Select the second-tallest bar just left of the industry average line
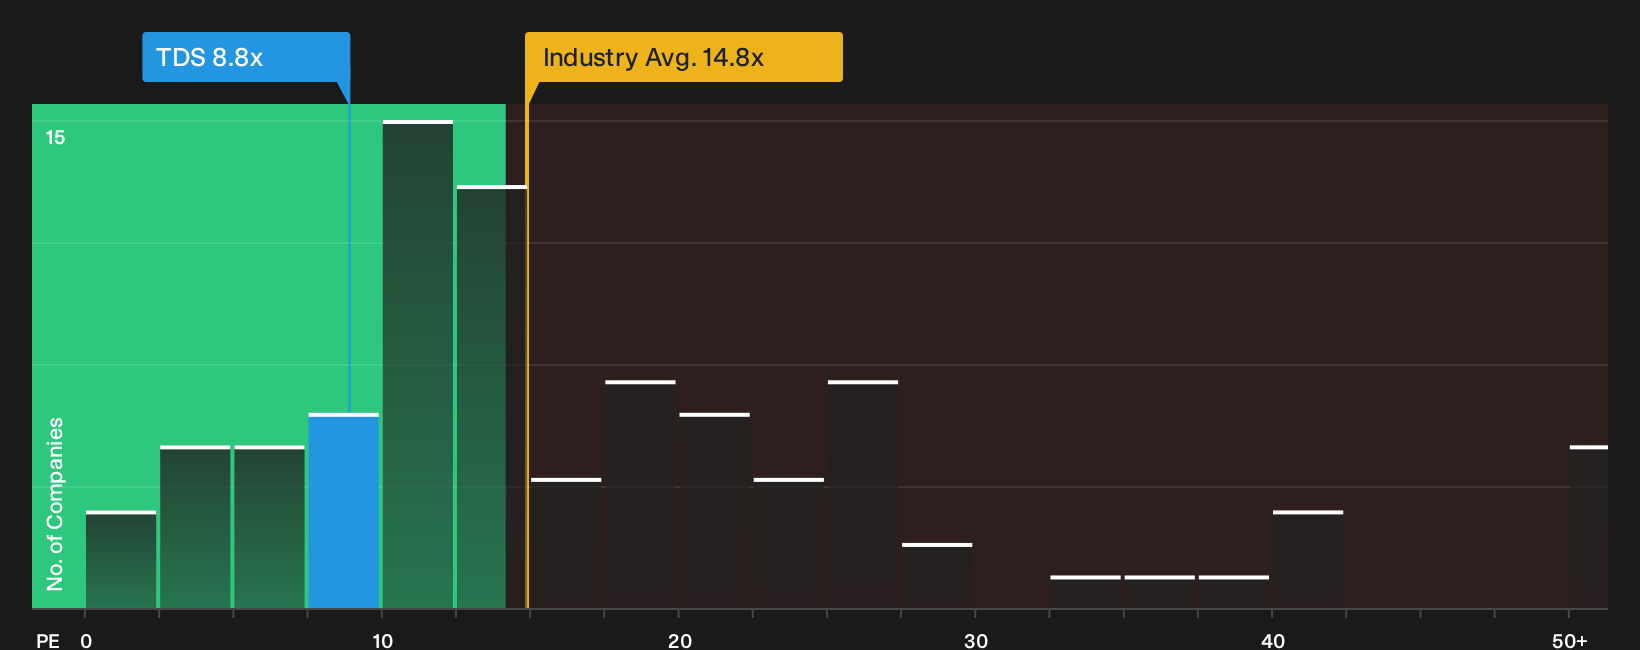The height and width of the screenshot is (650, 1640). [492, 397]
